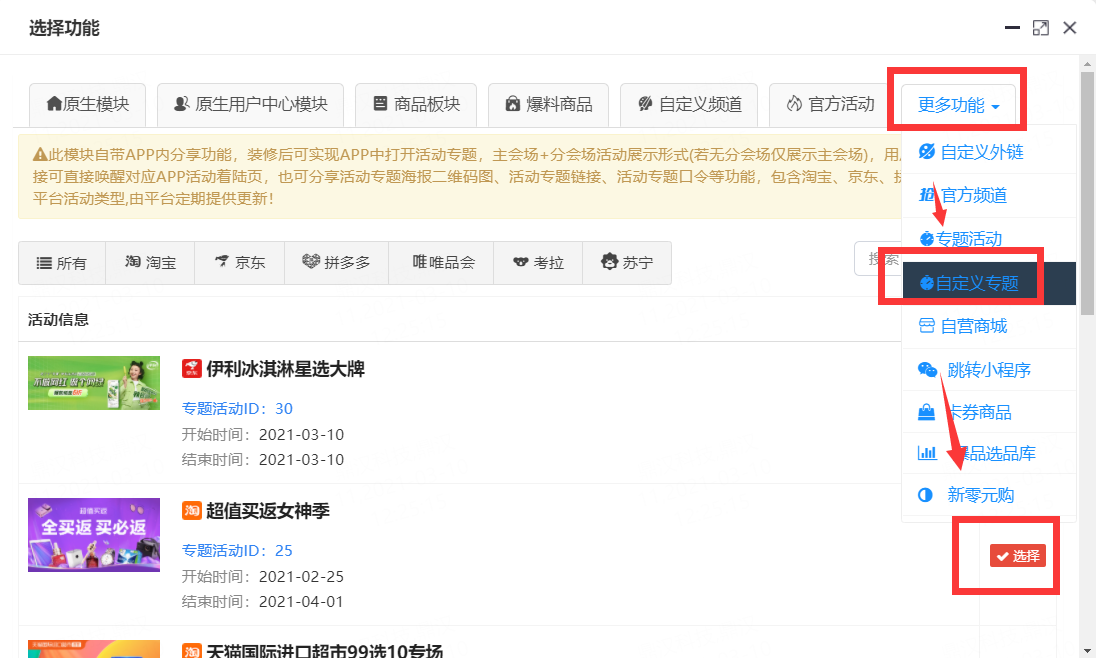The width and height of the screenshot is (1096, 658).
Task: Click the activity search input field
Action: pyautogui.click(x=878, y=259)
